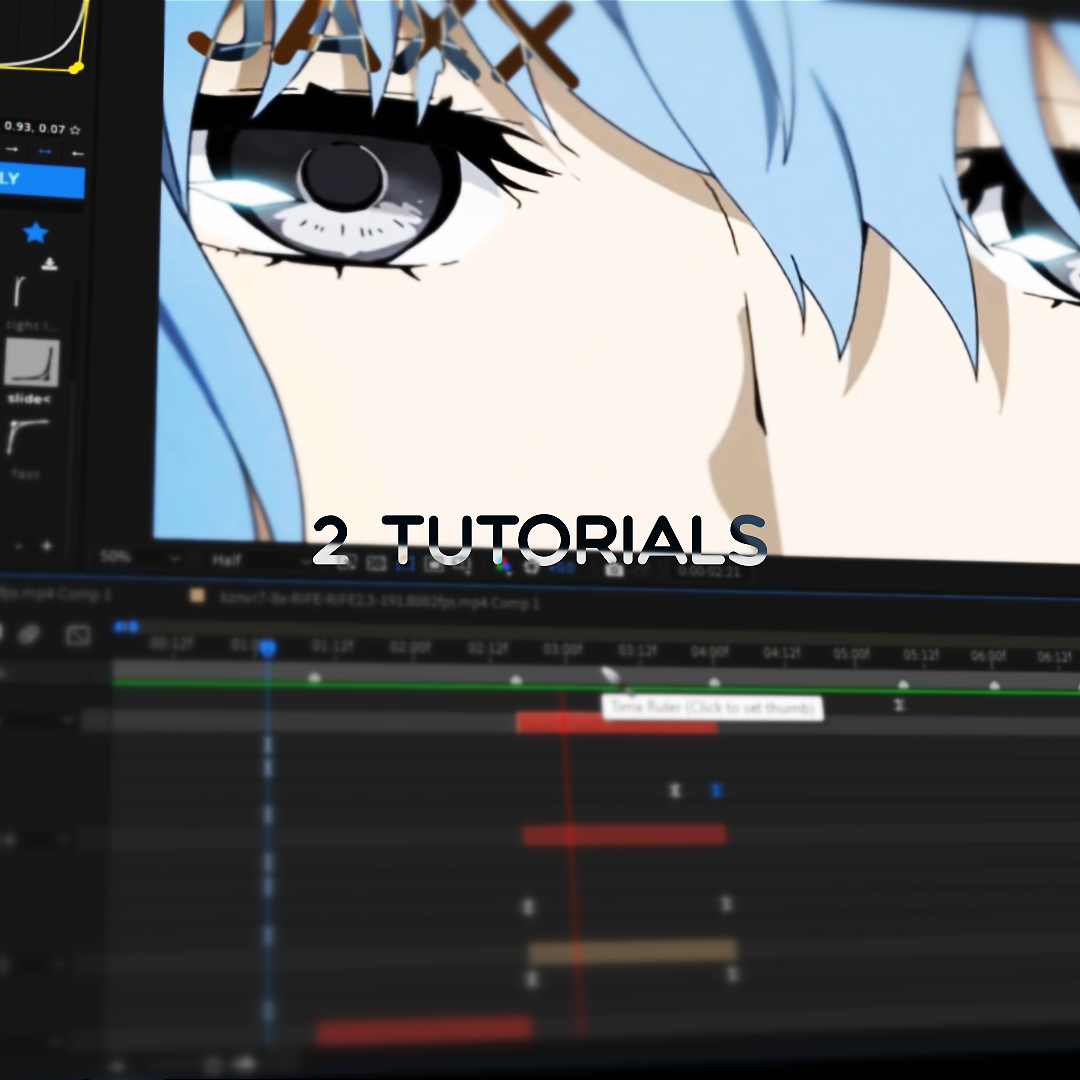Click the RGB show channel icon
This screenshot has width=1080, height=1080.
point(503,566)
